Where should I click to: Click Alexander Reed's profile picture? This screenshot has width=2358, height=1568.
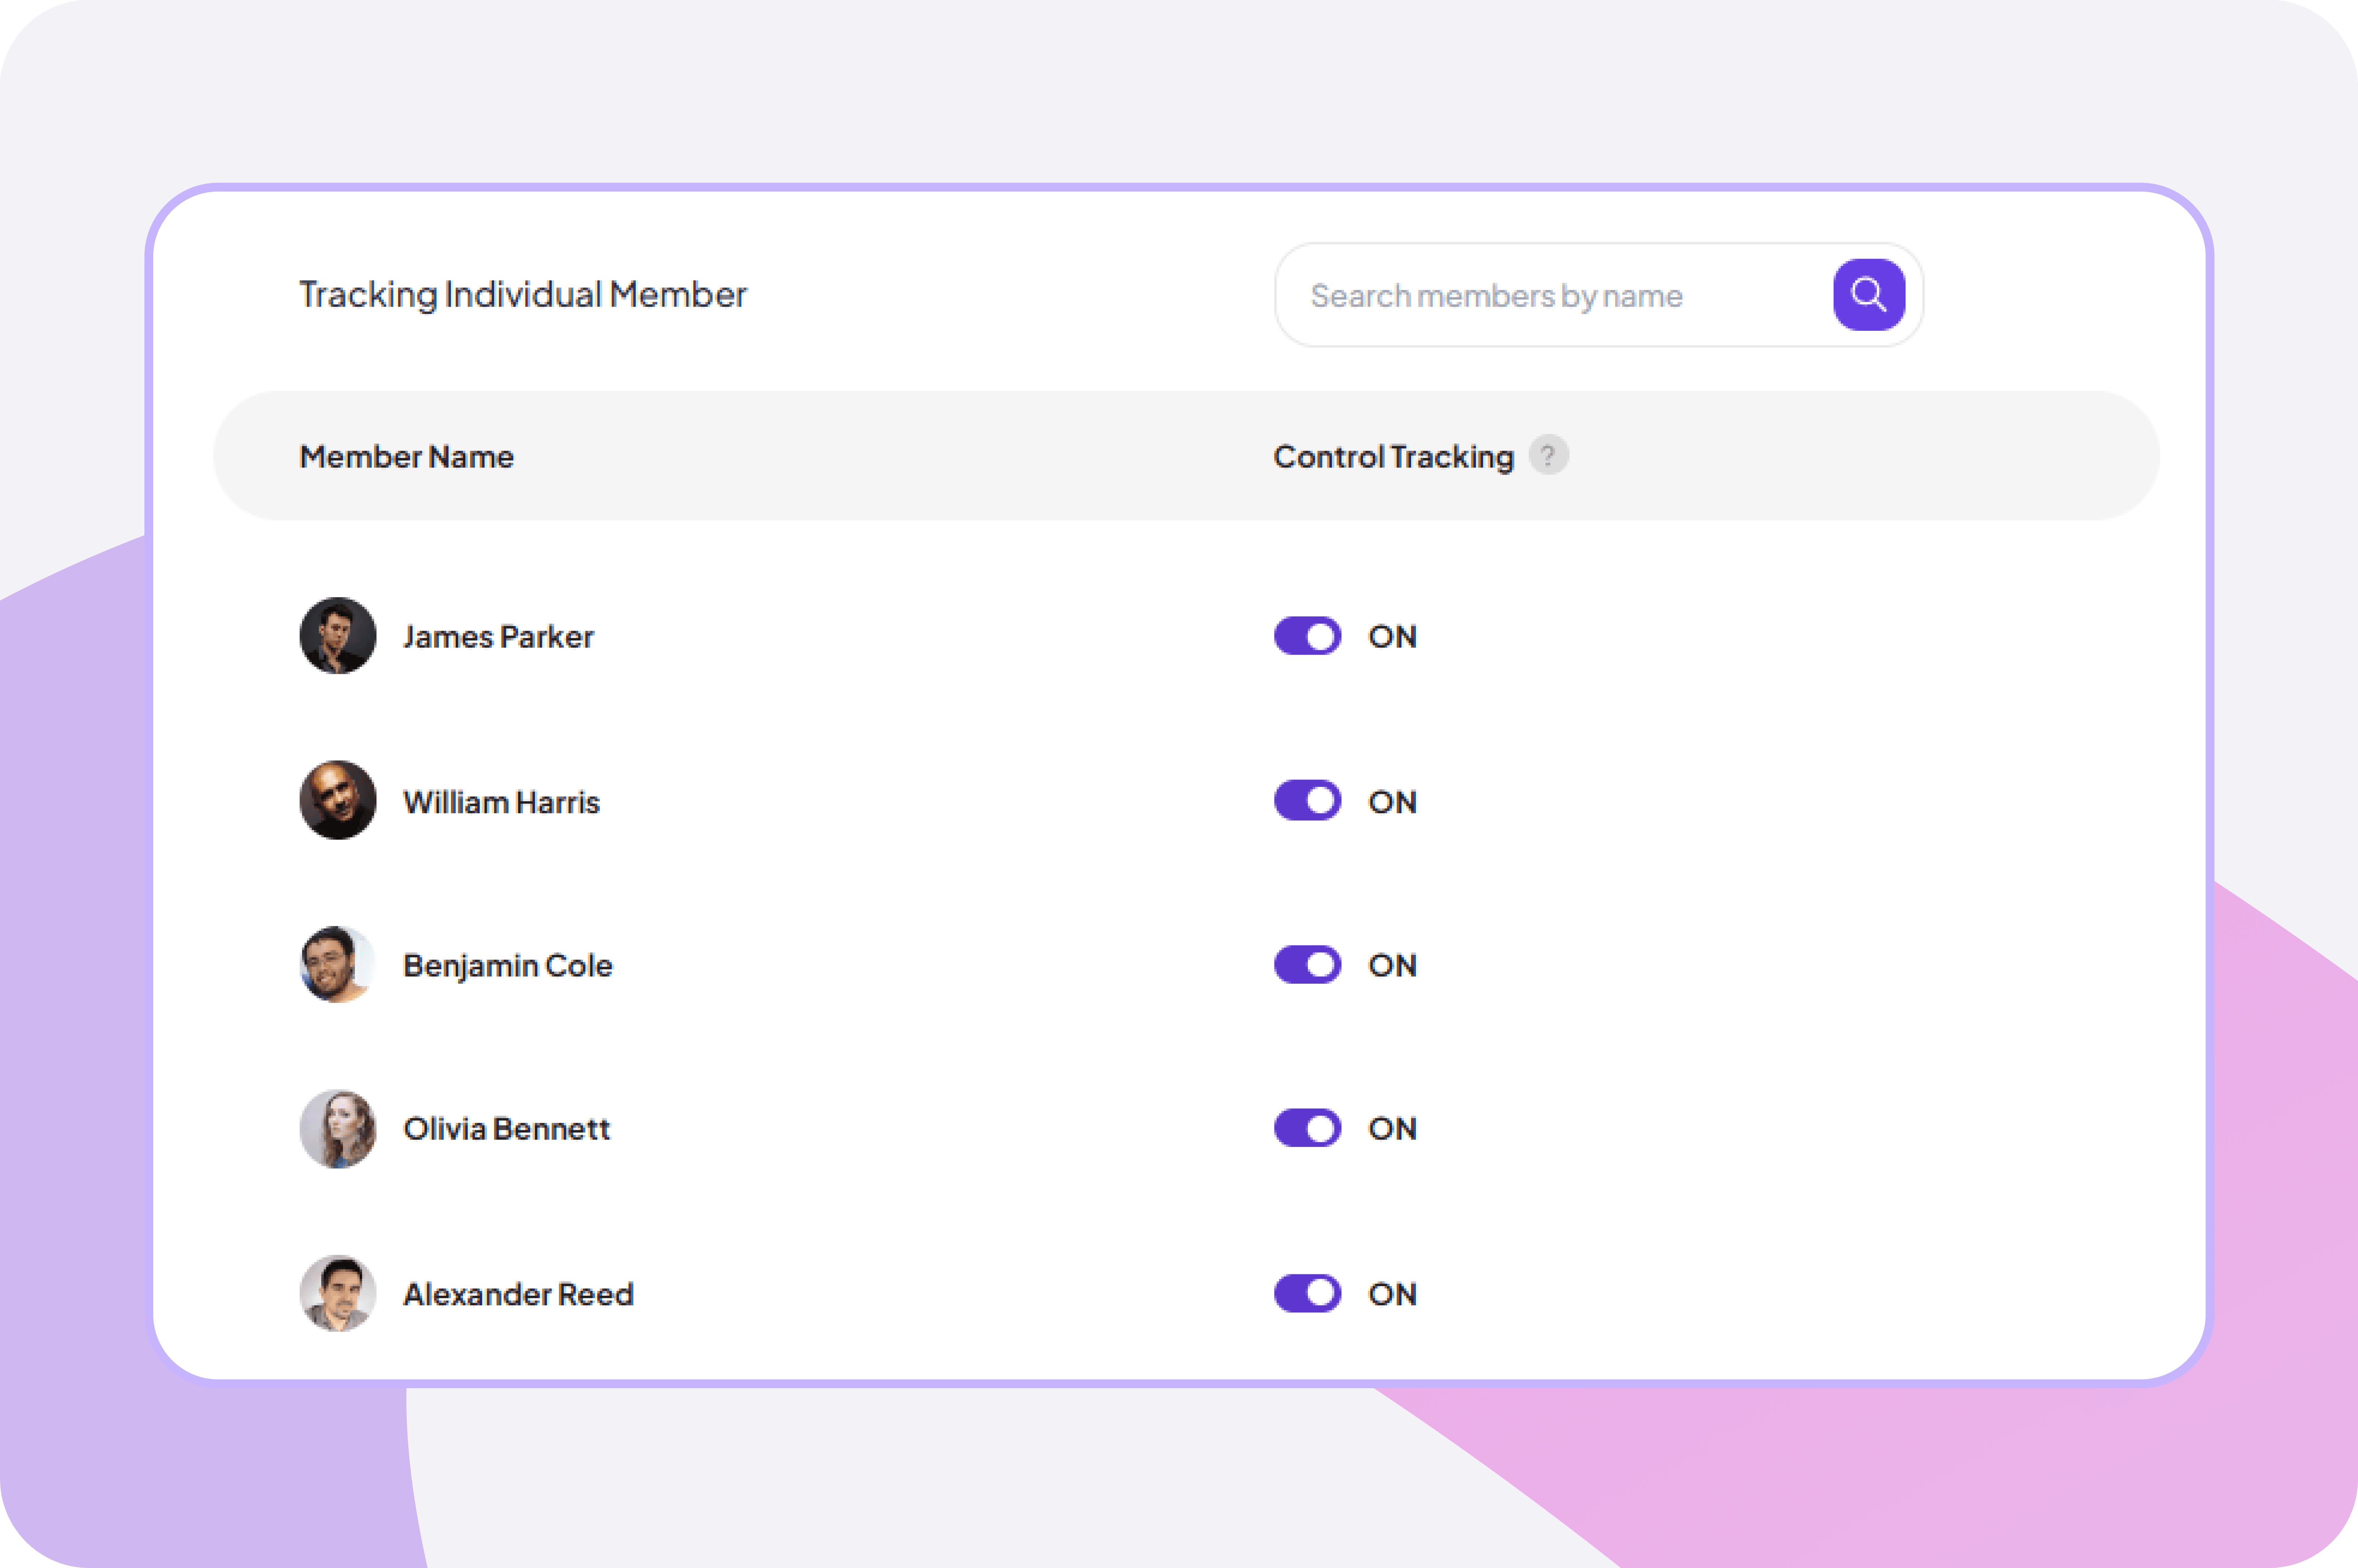click(337, 1293)
